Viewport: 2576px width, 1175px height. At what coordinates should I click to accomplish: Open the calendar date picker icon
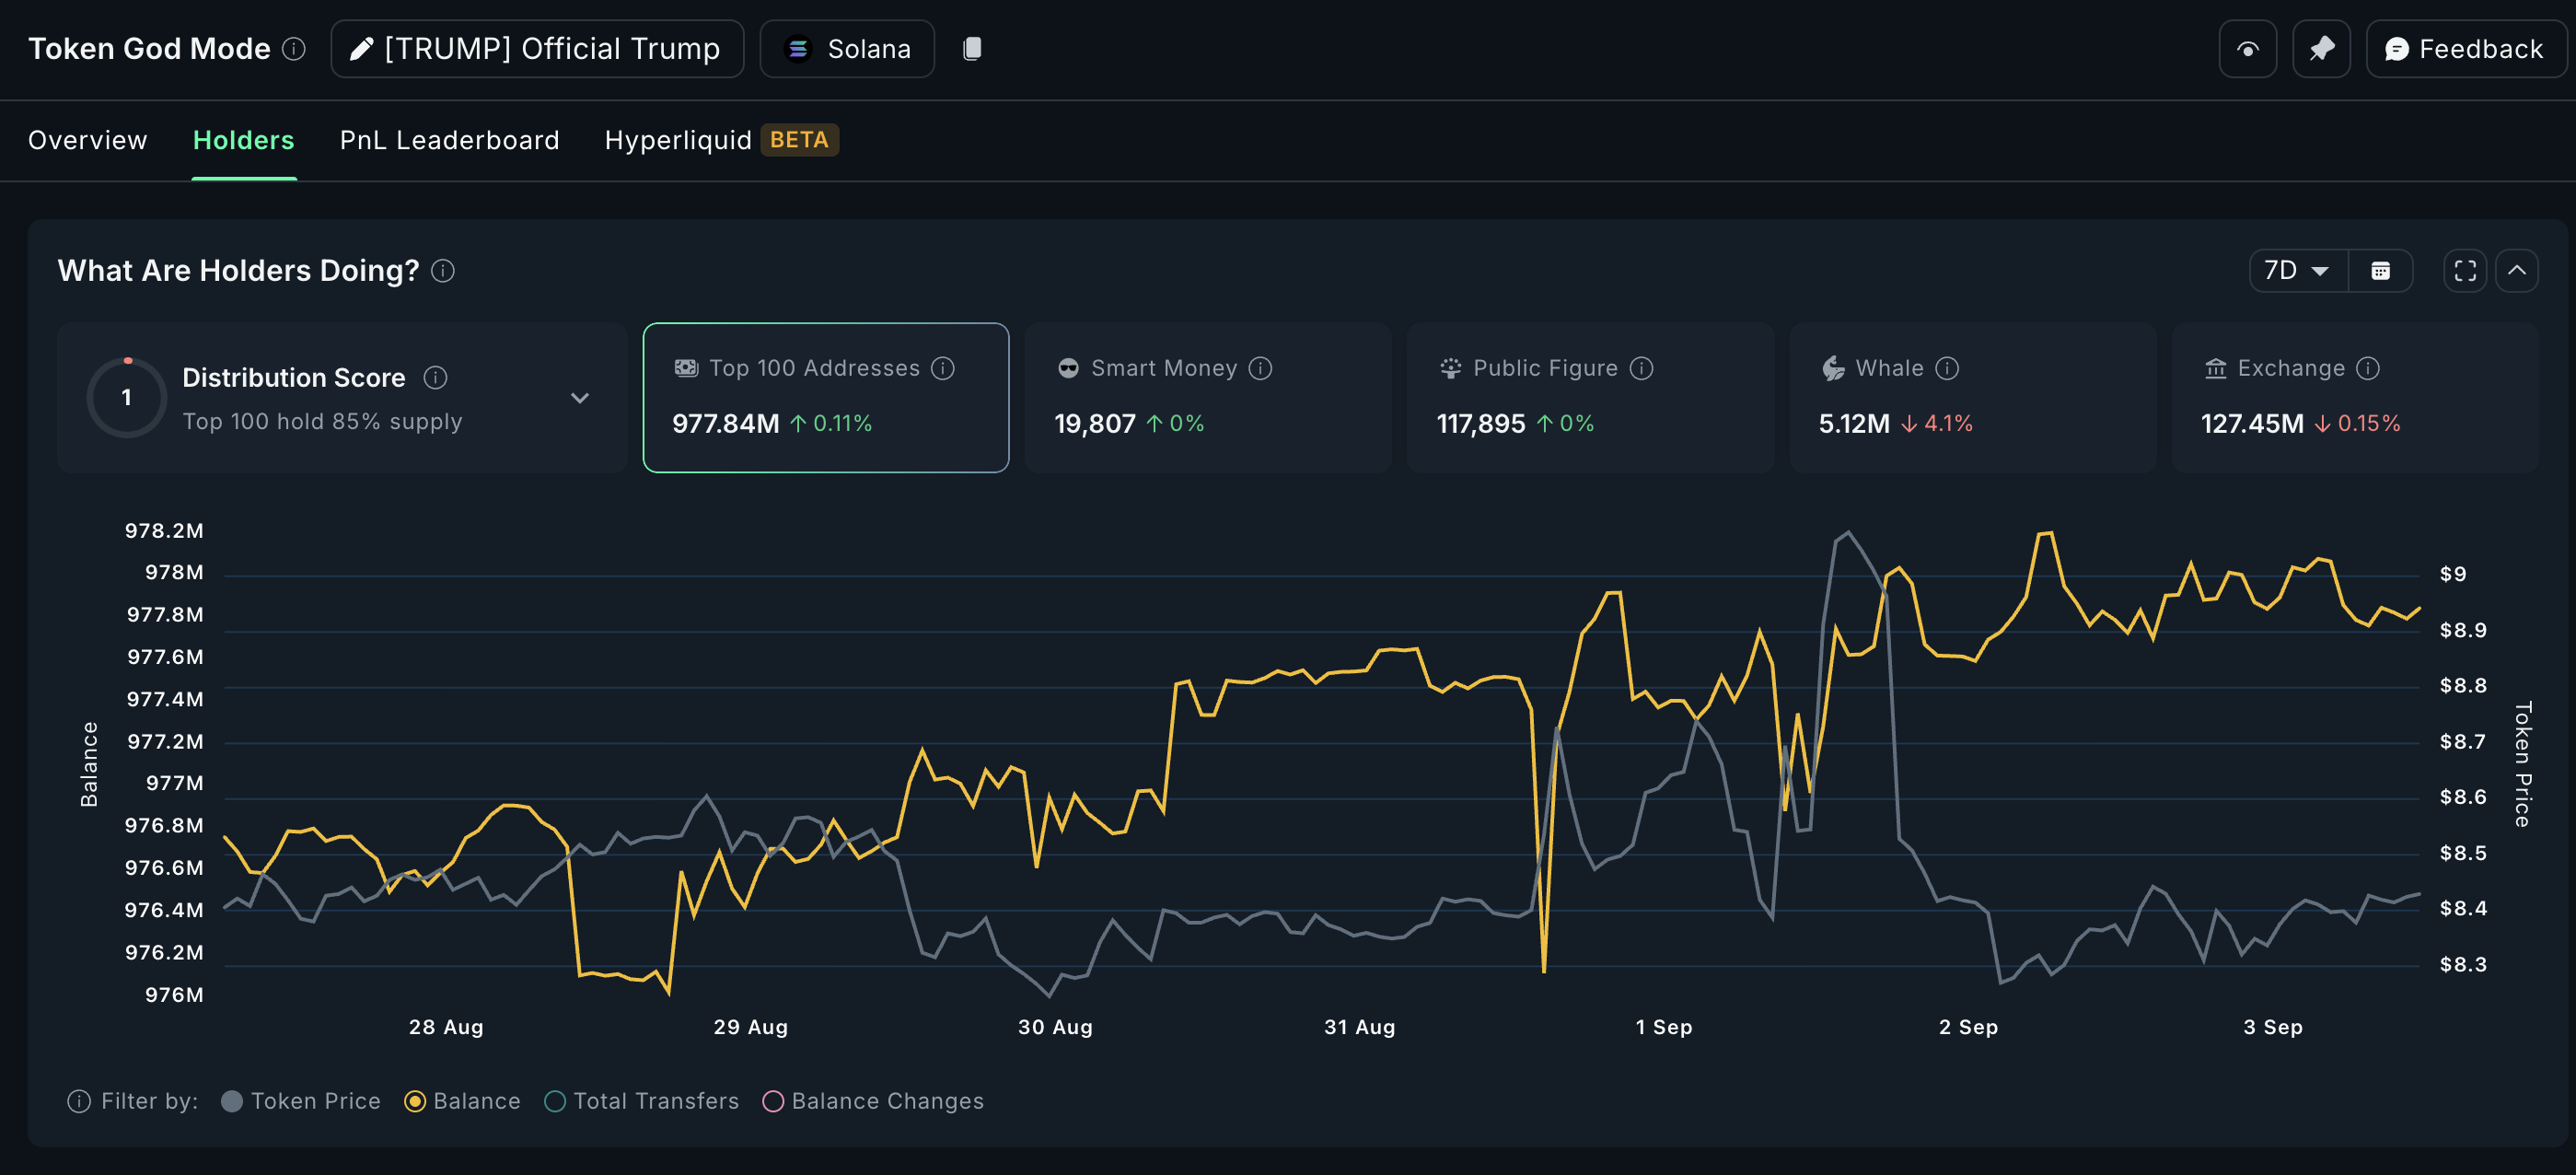tap(2380, 271)
